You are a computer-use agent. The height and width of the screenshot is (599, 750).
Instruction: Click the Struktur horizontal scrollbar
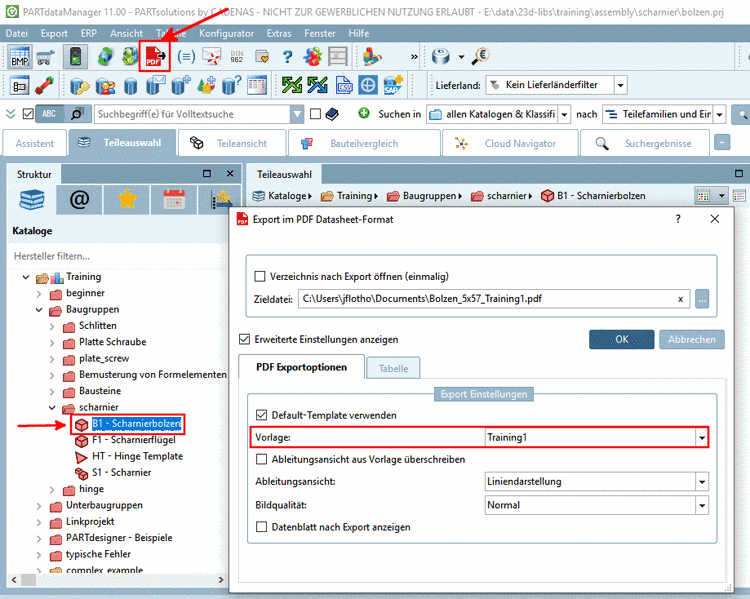pos(117,580)
